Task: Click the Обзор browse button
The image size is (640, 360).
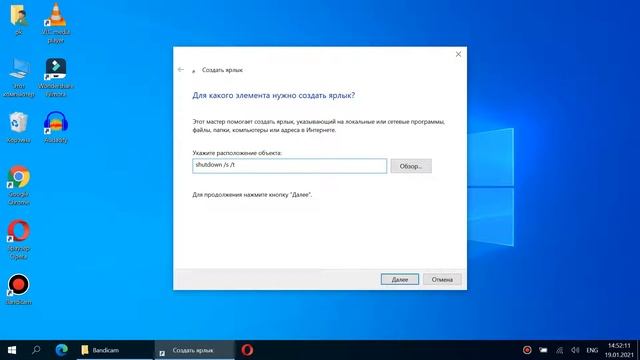Action: 411,166
